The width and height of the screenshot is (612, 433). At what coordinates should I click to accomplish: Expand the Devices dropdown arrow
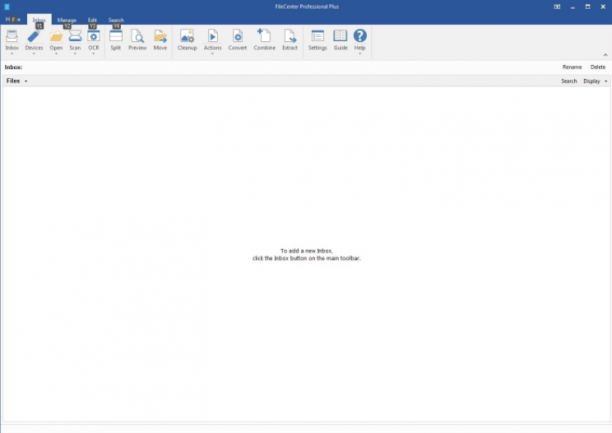pyautogui.click(x=34, y=54)
